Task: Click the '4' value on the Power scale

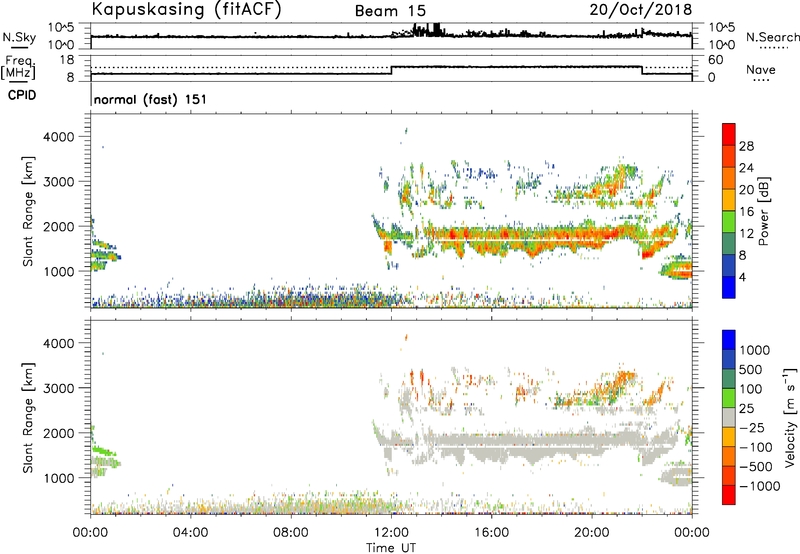Action: pos(743,277)
